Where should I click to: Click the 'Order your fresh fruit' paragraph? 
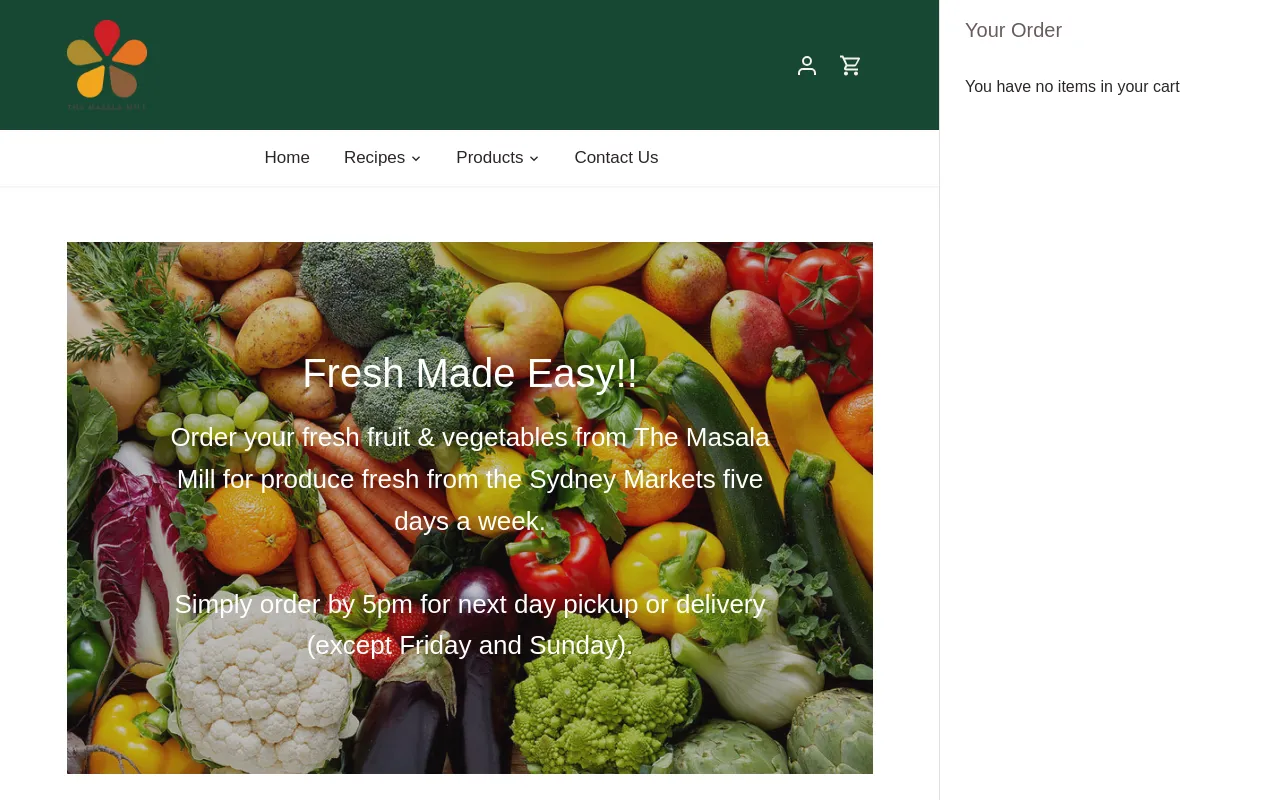pos(470,479)
